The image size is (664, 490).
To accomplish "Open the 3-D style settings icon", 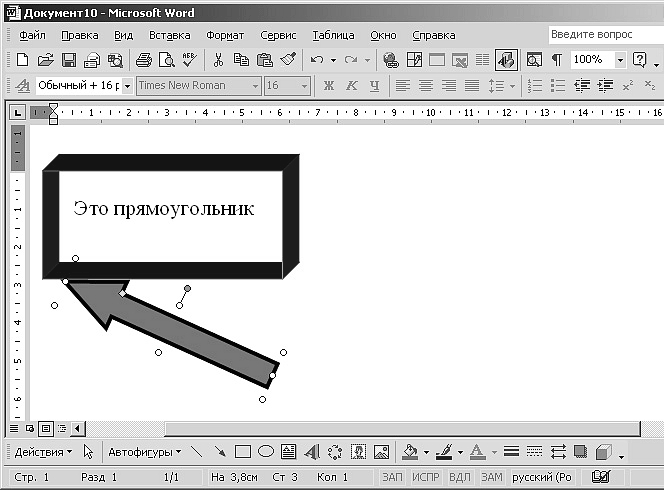I will coord(603,452).
